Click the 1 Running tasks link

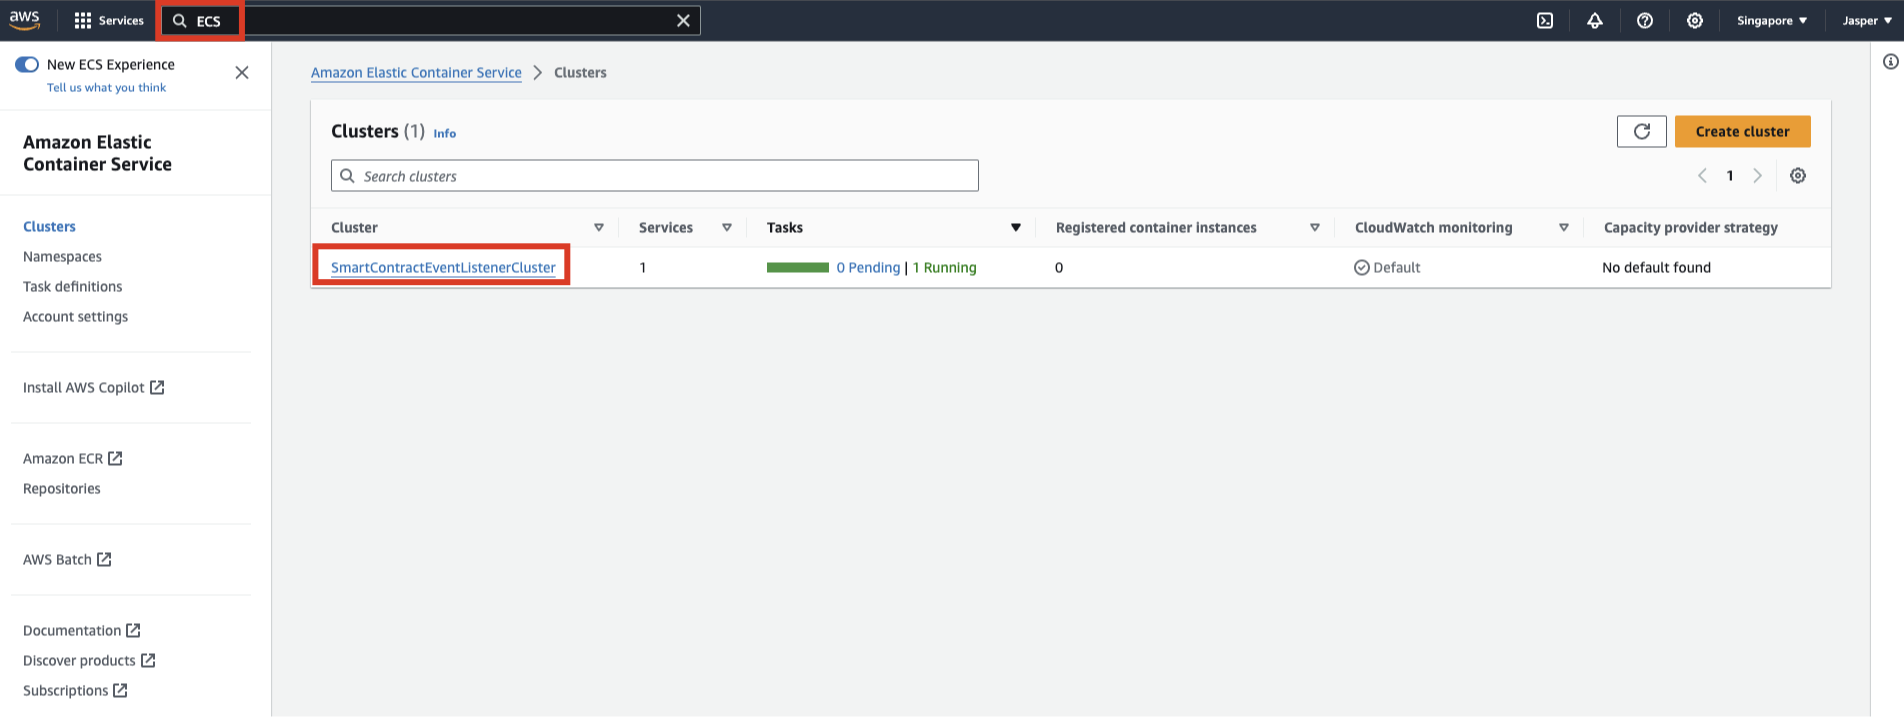click(x=944, y=267)
